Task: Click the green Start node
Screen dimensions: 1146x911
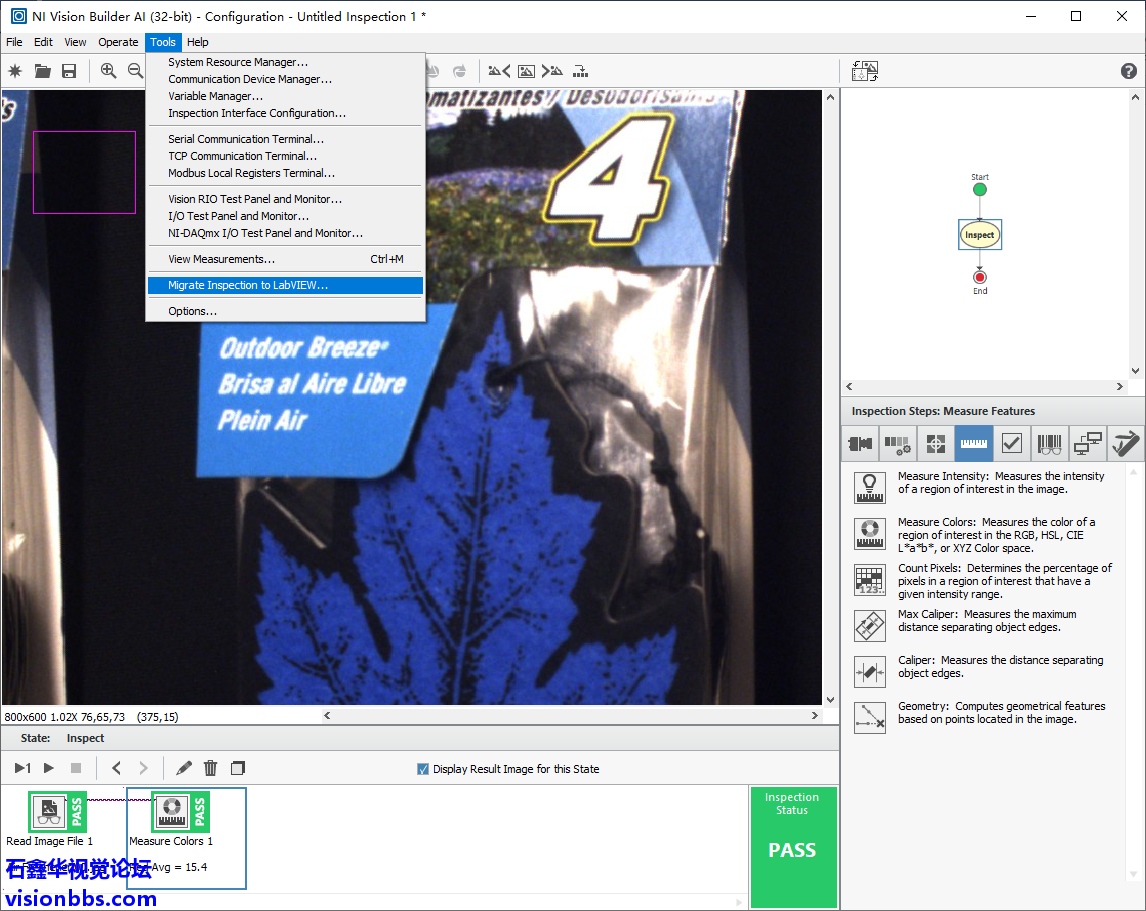Action: [x=980, y=189]
